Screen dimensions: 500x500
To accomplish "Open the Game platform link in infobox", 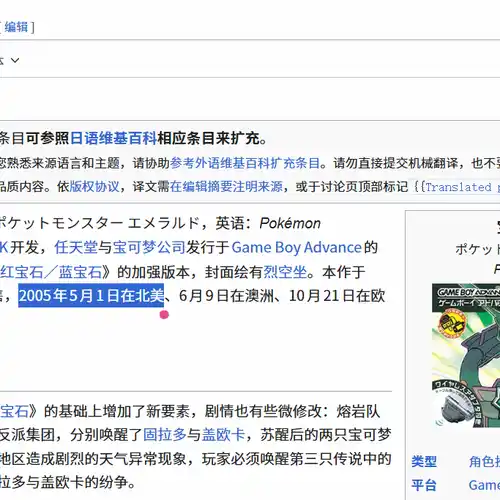I will (484, 485).
